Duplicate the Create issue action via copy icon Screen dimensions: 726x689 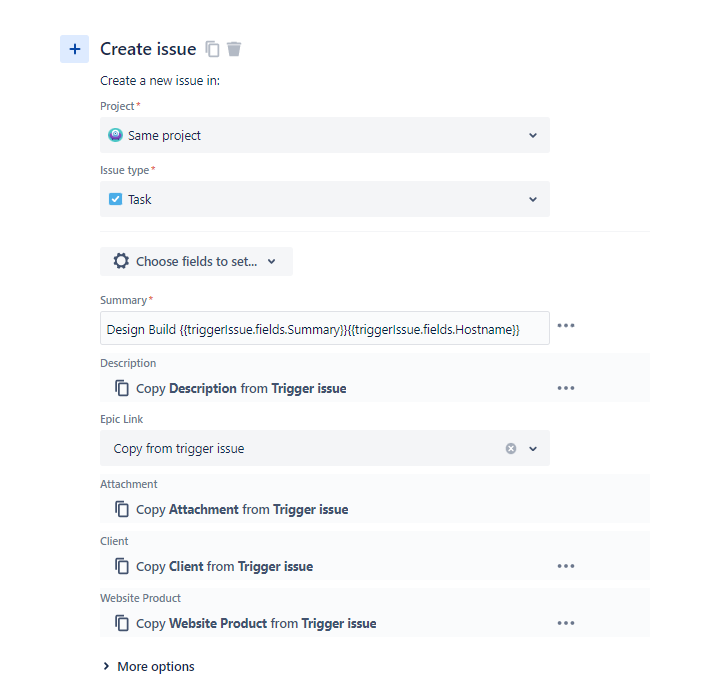tap(213, 49)
